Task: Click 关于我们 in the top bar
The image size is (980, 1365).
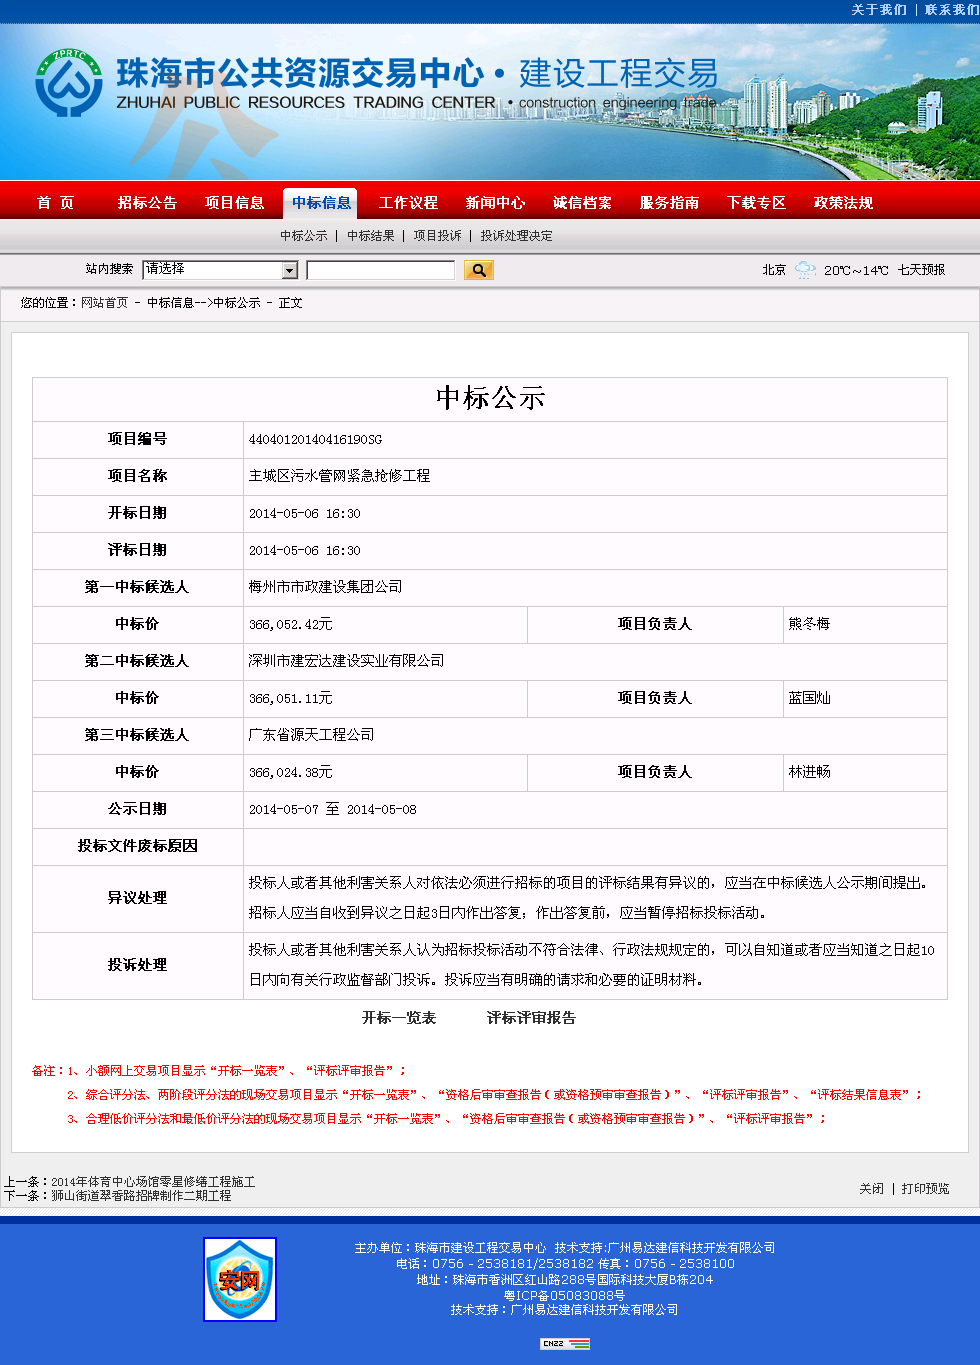Action: pos(879,10)
